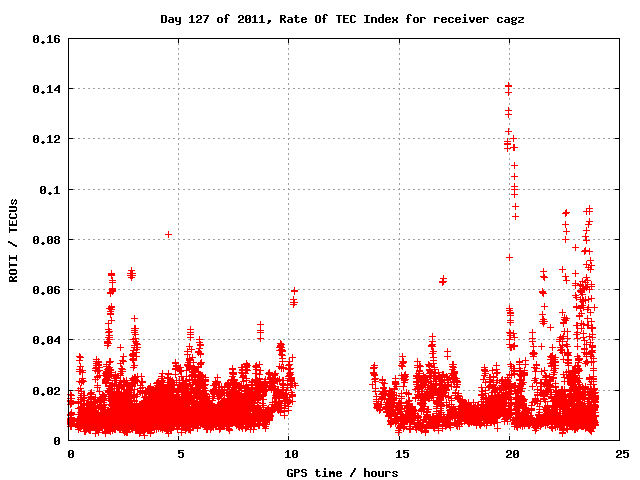Click the isolated outlier point near 0.08 before hour 5
This screenshot has width=640, height=480.
[168, 234]
